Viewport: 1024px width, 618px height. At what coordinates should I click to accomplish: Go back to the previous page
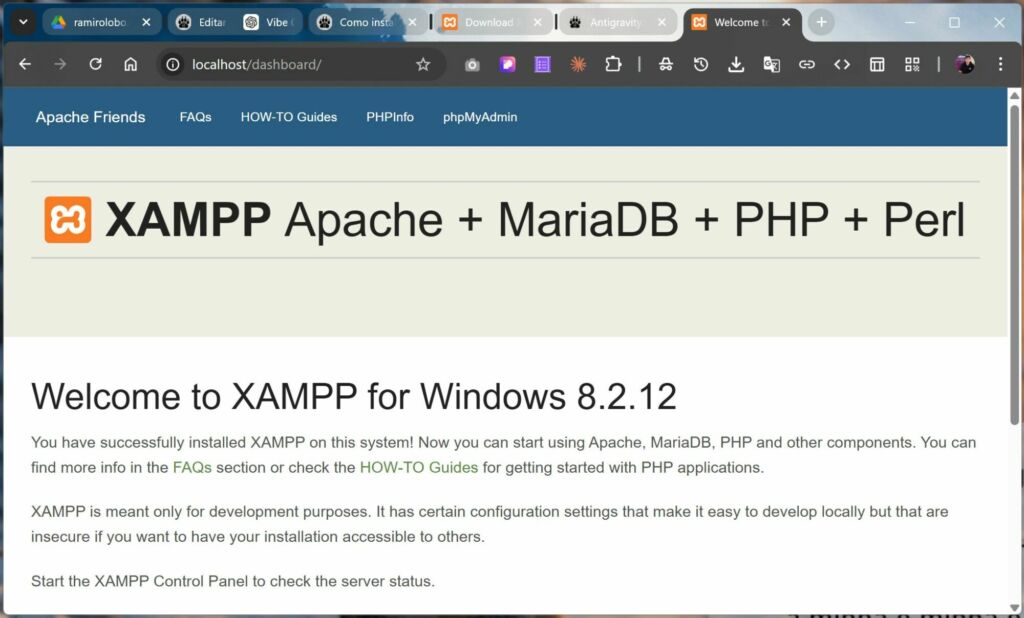pyautogui.click(x=25, y=64)
